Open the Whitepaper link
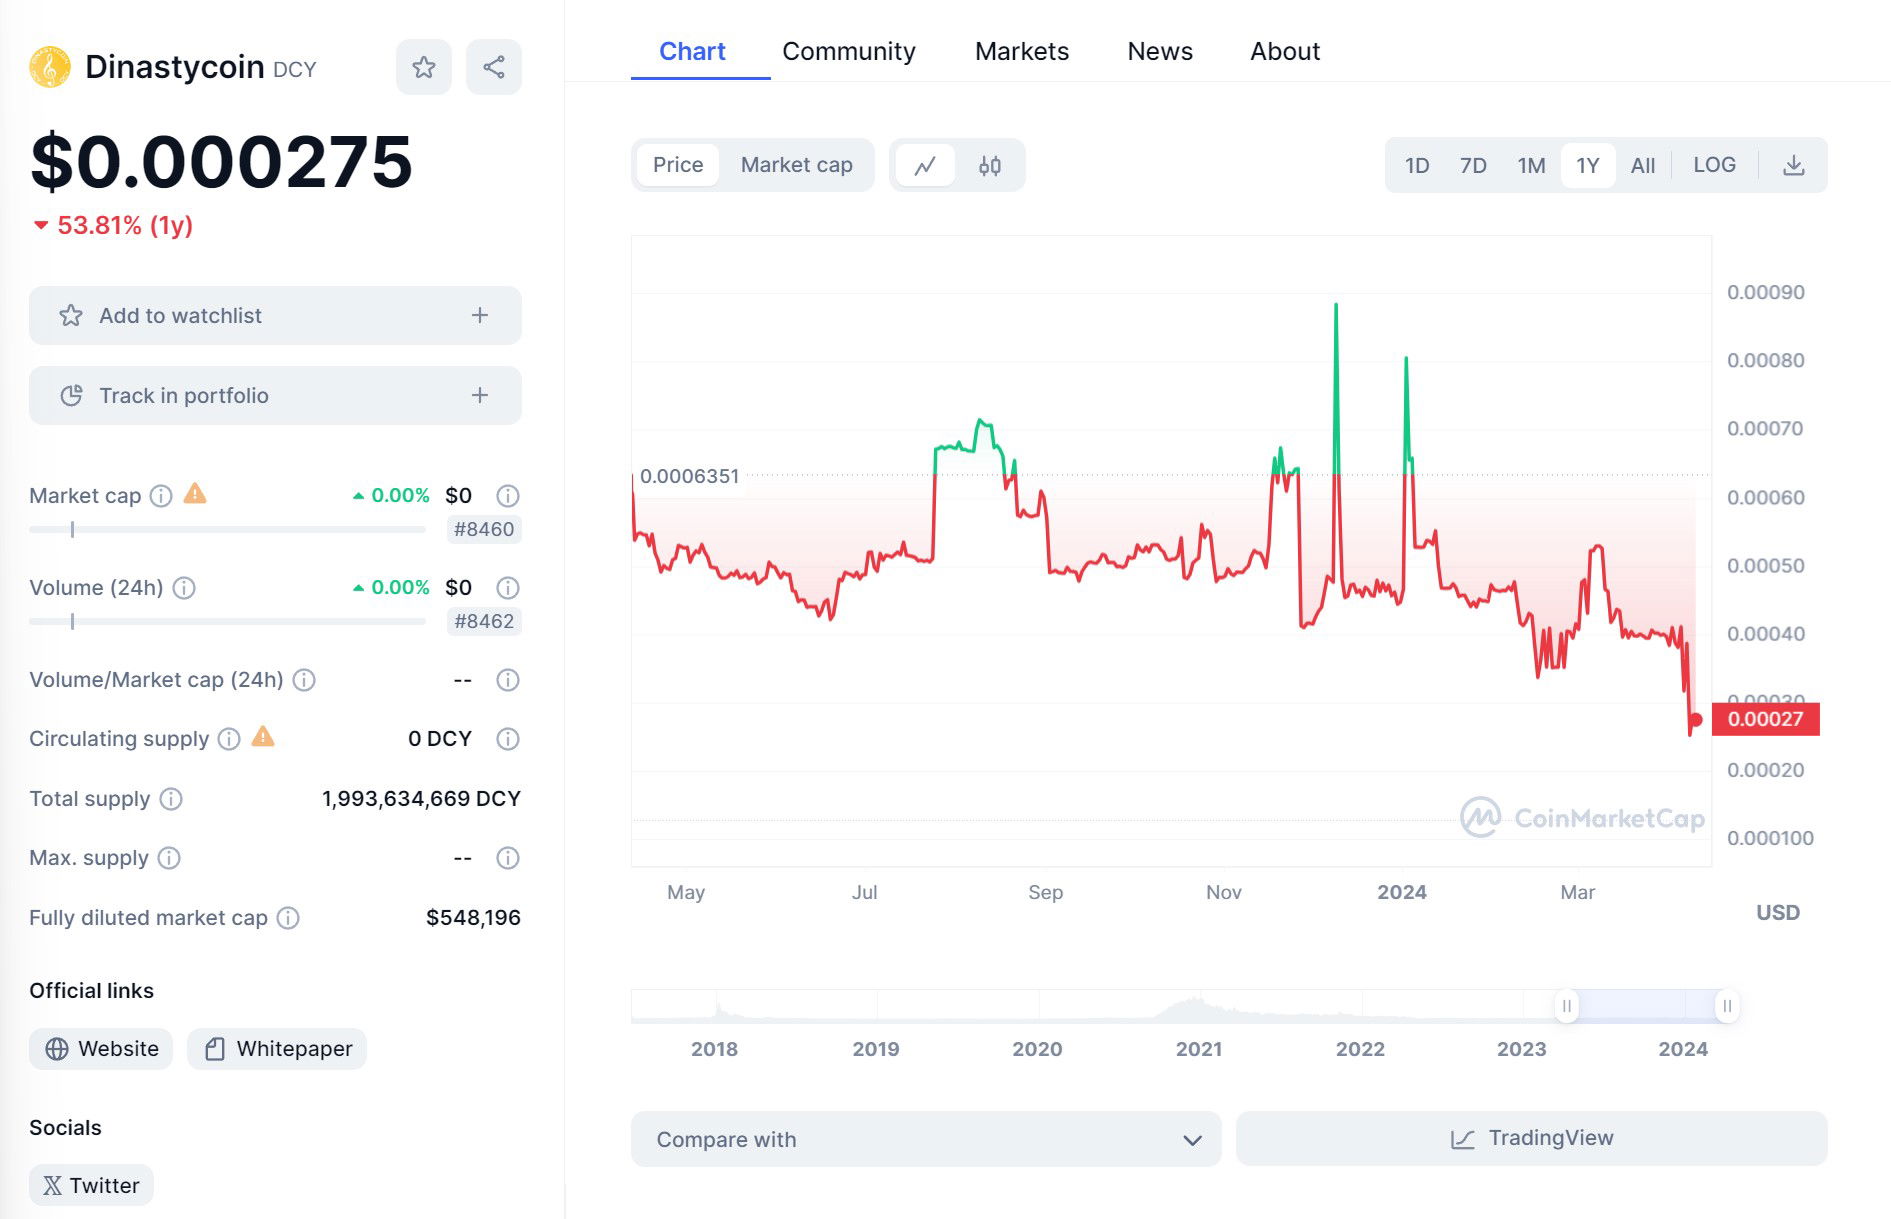This screenshot has width=1891, height=1219. pos(277,1049)
